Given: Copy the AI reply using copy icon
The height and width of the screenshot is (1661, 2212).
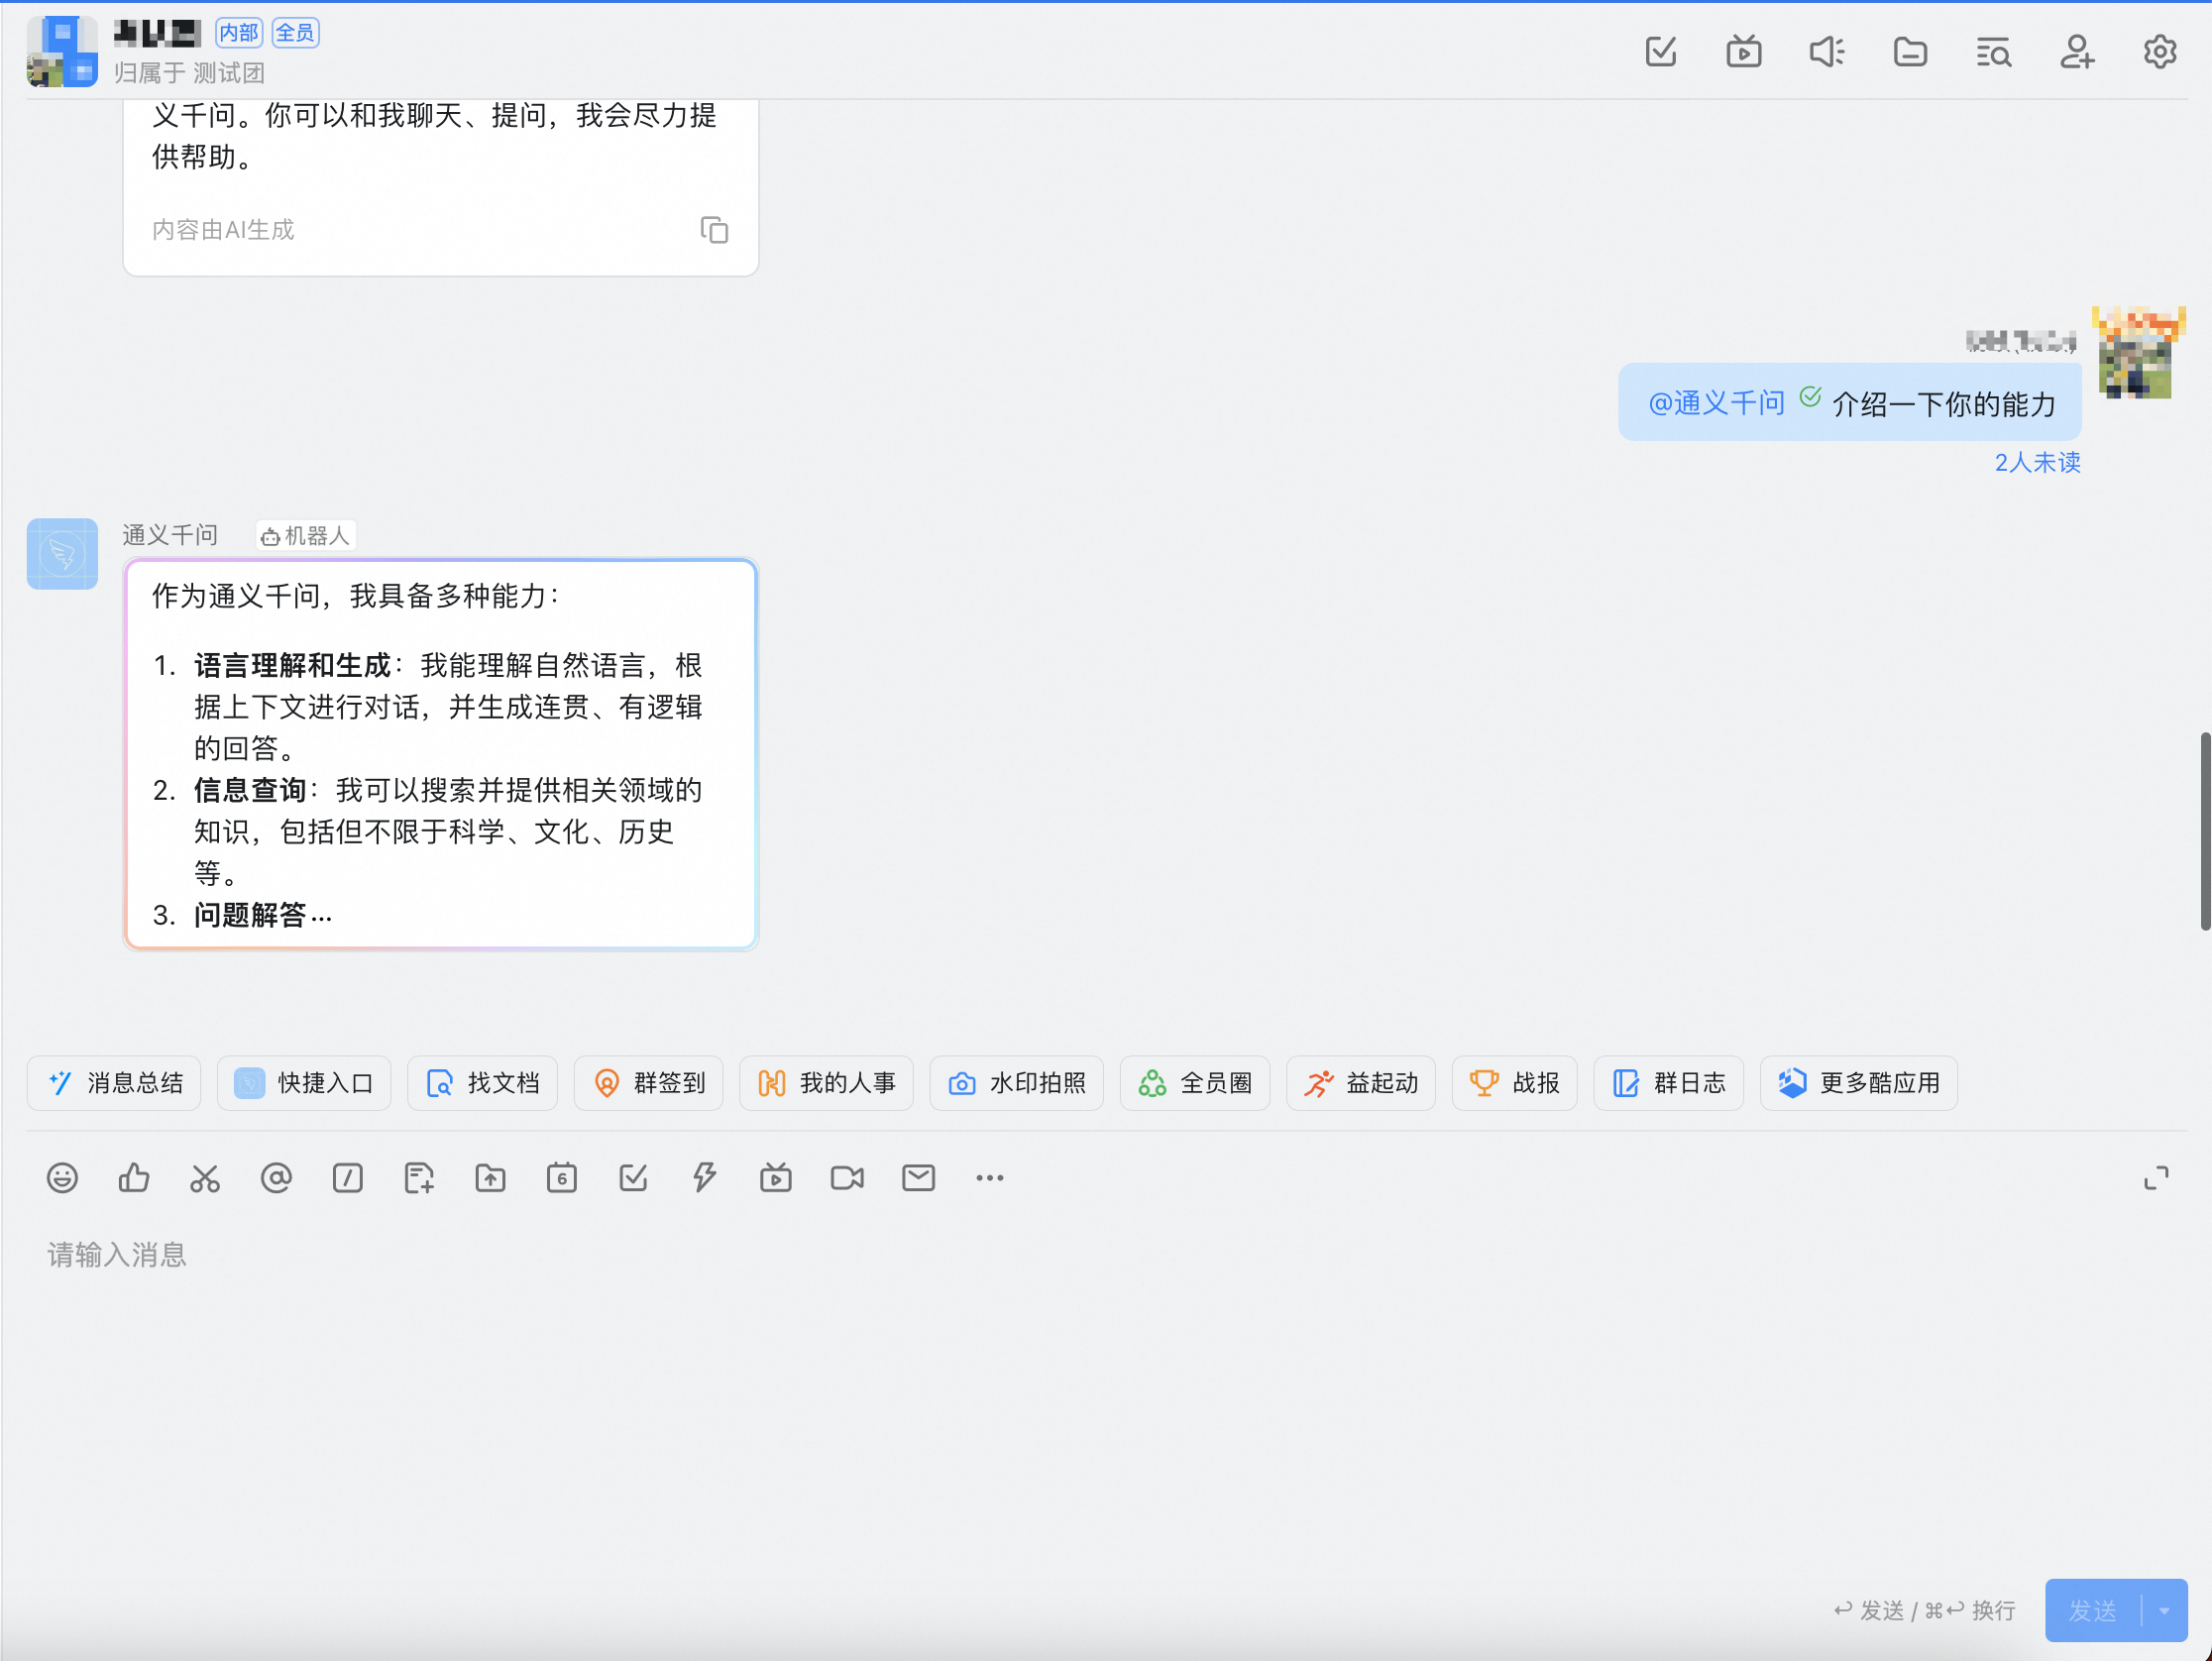Looking at the screenshot, I should pyautogui.click(x=714, y=230).
